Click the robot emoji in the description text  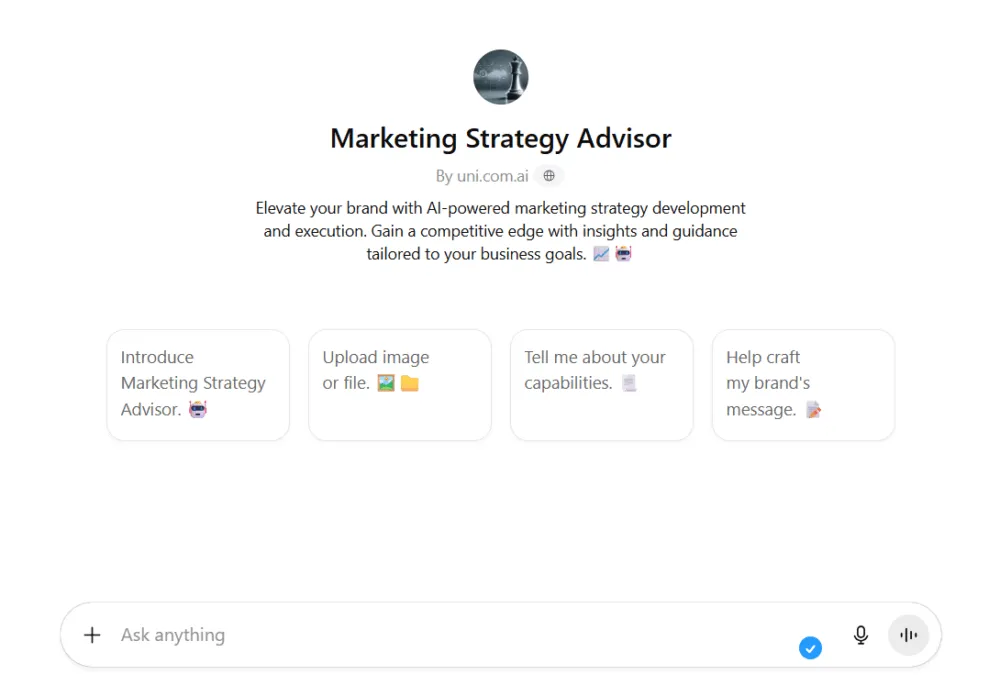[622, 253]
